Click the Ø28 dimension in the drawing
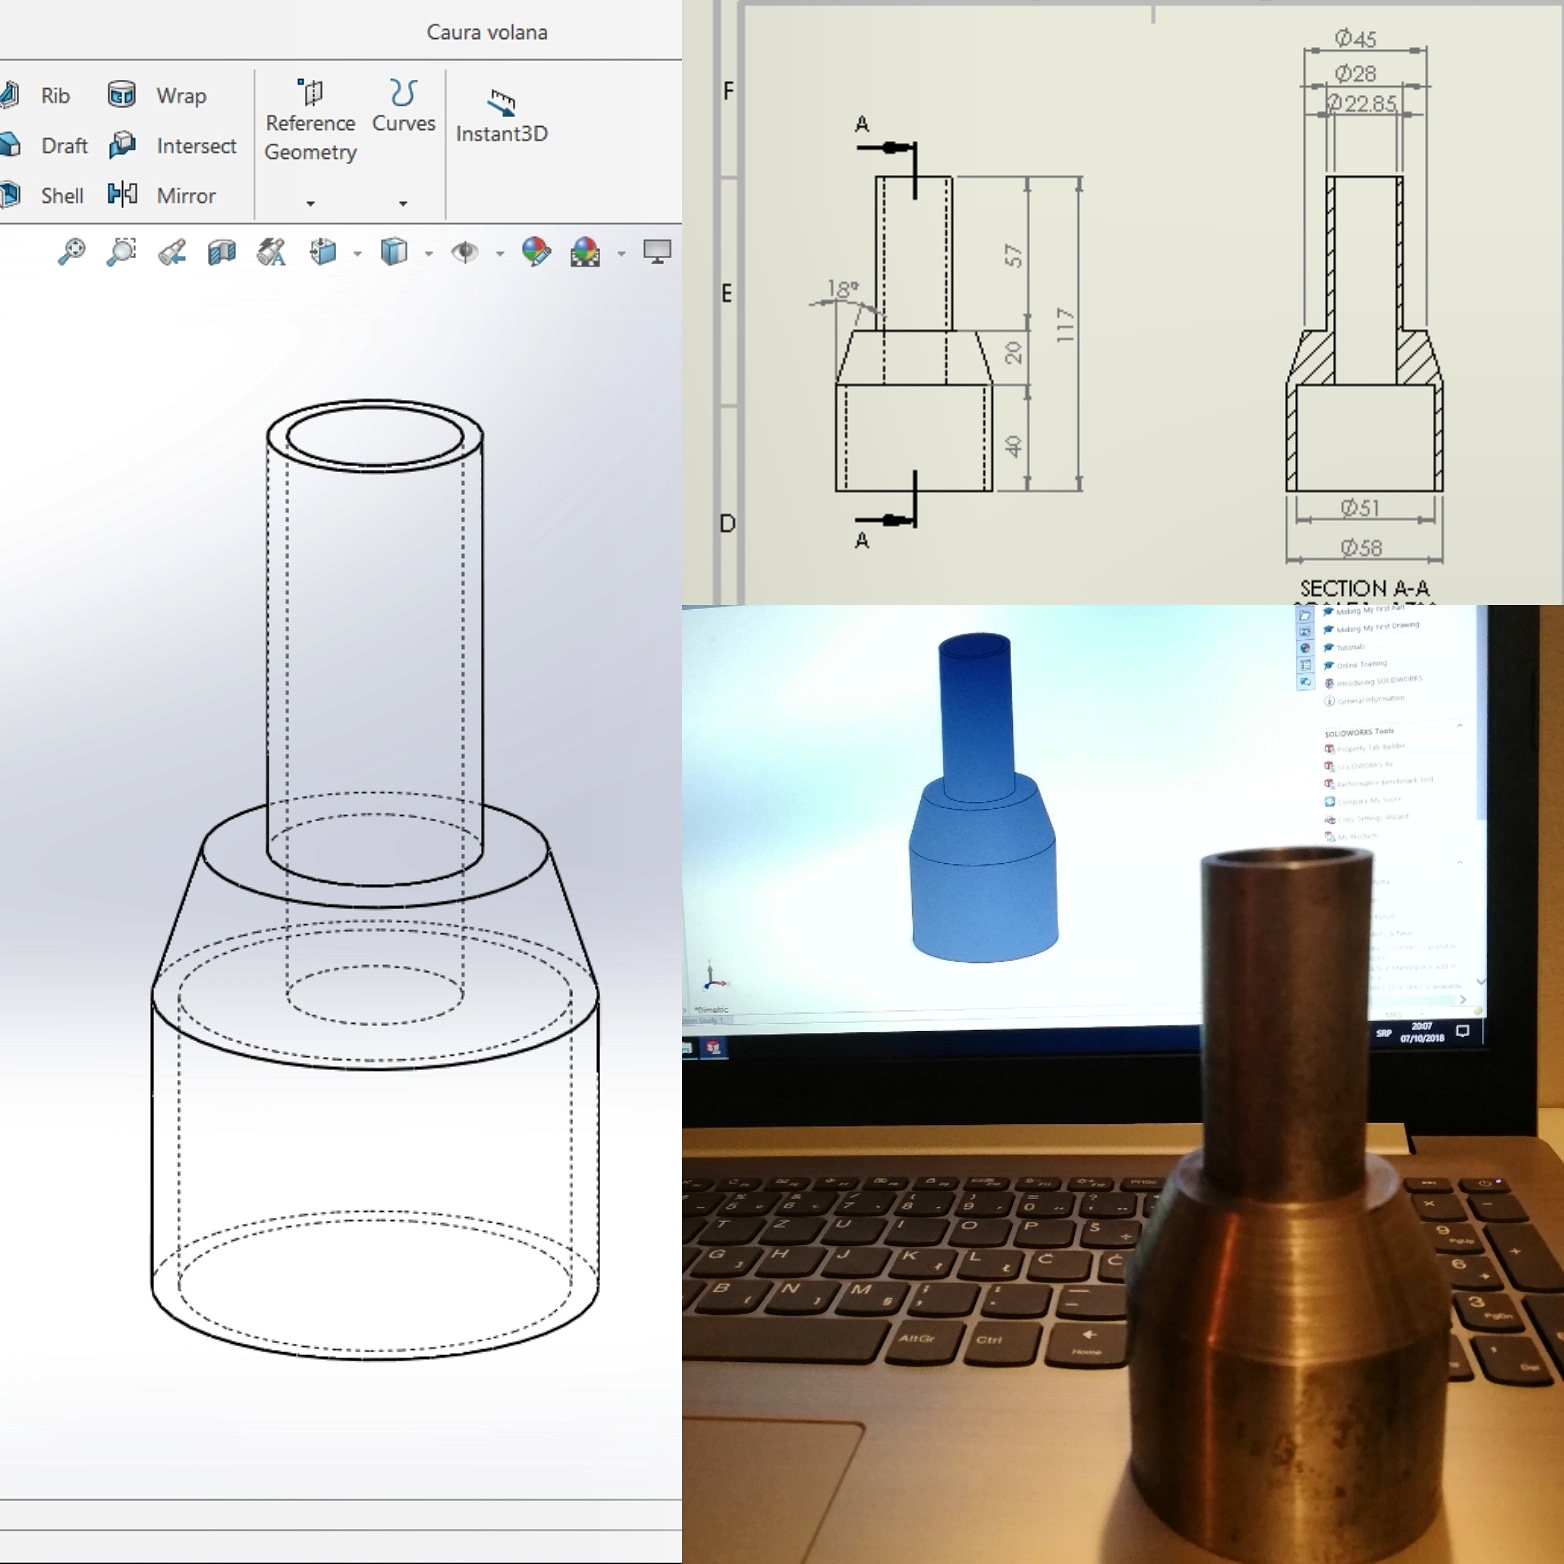This screenshot has height=1564, width=1564. 1355,73
